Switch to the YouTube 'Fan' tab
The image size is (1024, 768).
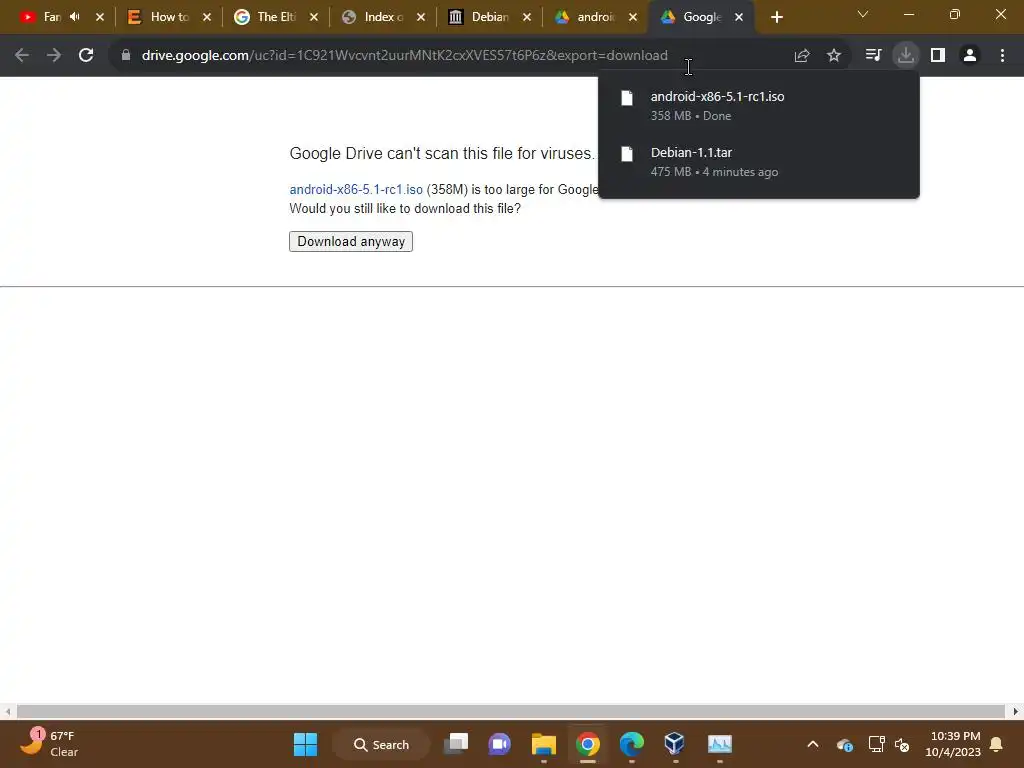point(52,17)
